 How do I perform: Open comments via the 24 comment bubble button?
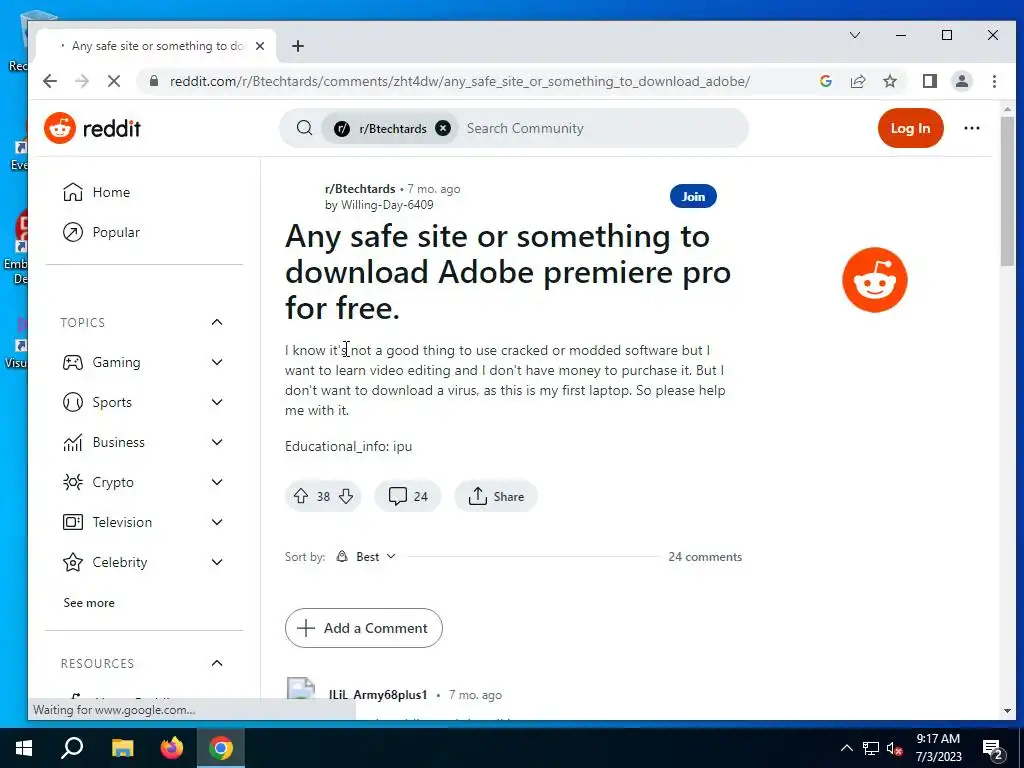tap(408, 496)
